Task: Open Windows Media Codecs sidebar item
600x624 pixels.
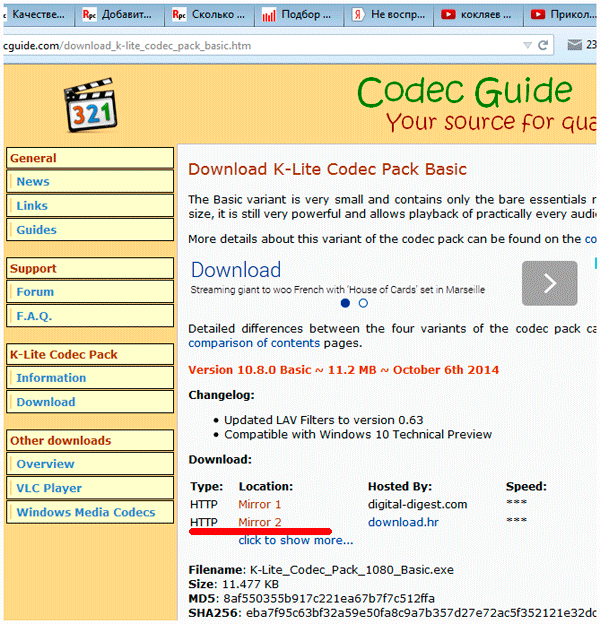Action: [90, 512]
